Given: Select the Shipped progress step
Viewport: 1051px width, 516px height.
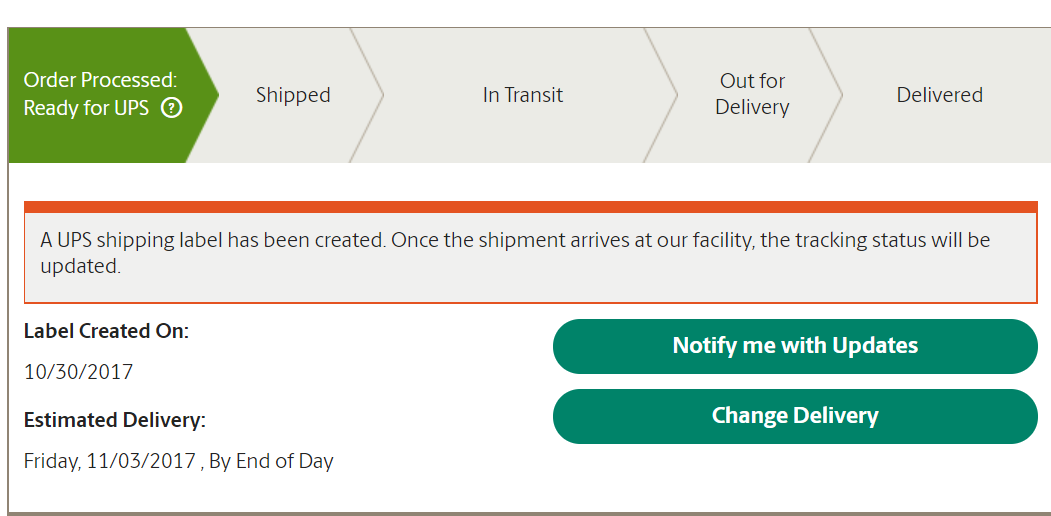Looking at the screenshot, I should click(293, 95).
